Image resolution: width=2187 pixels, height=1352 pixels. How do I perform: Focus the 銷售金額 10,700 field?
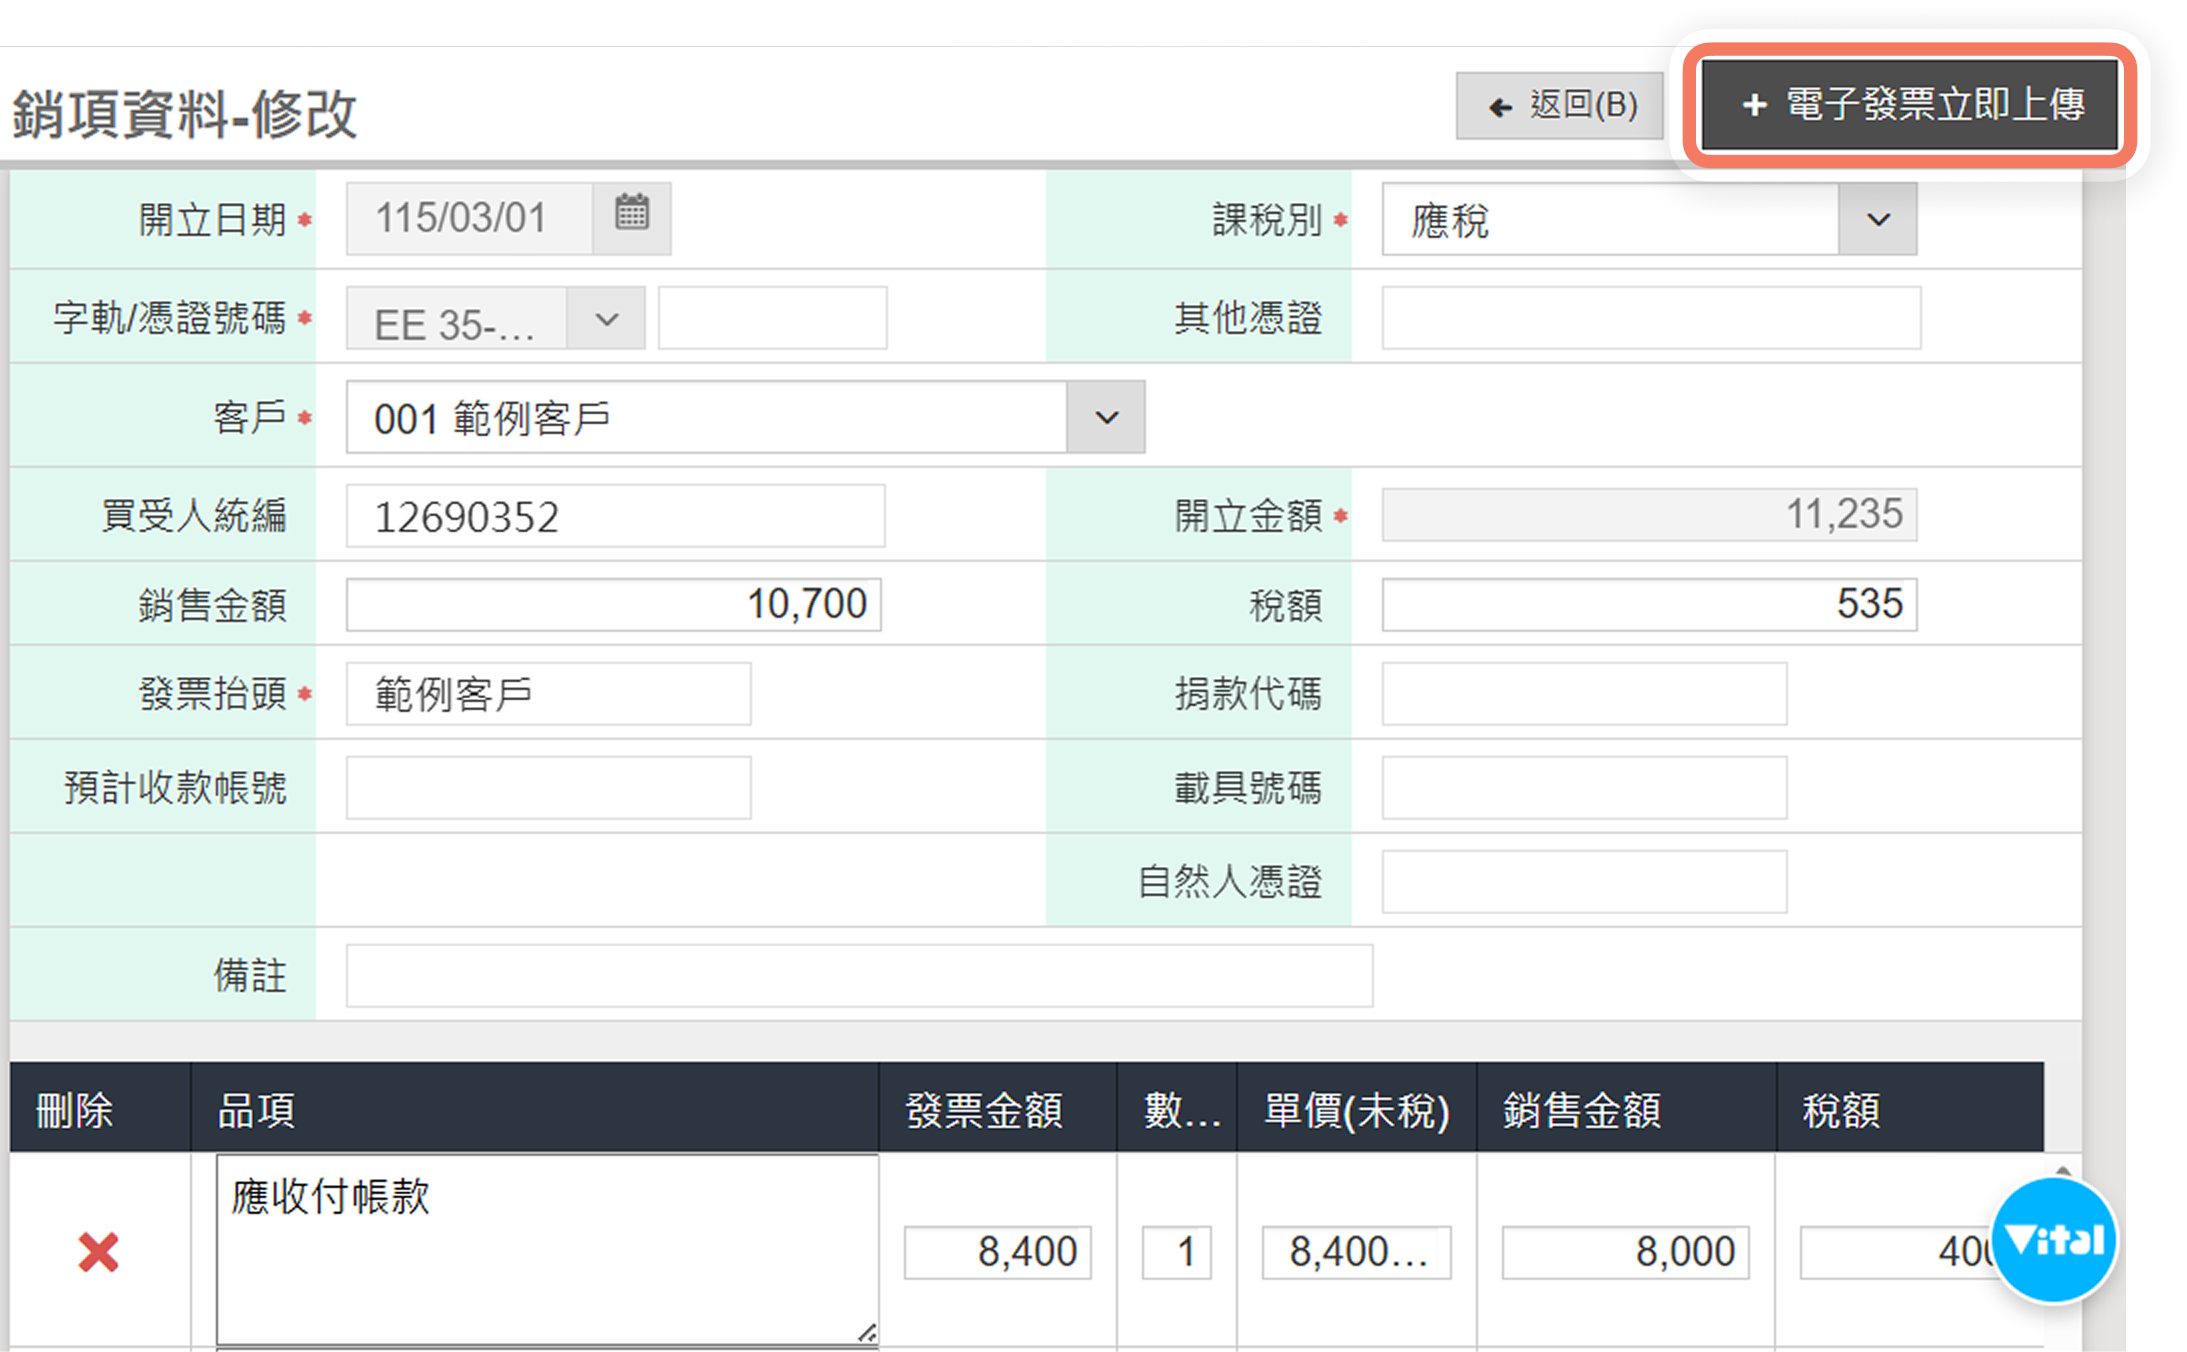613,604
